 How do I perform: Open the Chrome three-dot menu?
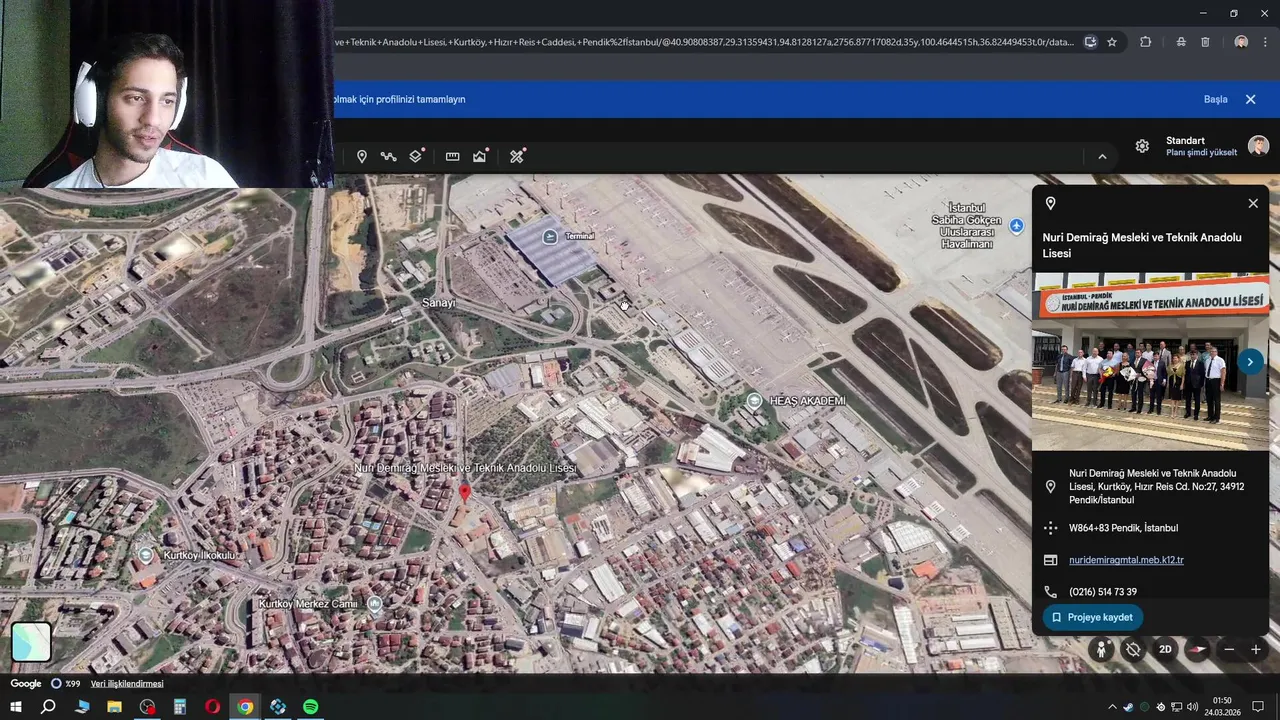tap(1266, 42)
